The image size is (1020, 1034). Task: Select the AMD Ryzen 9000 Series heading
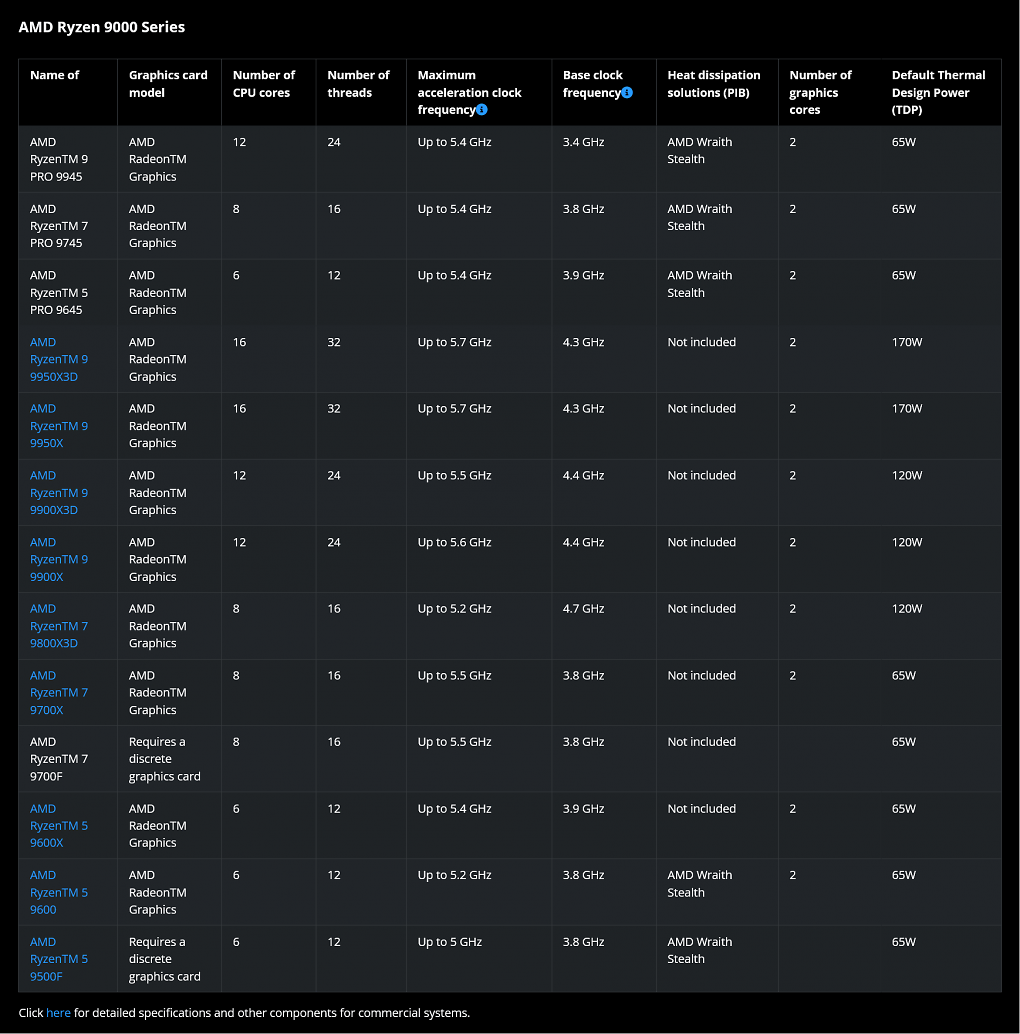[102, 27]
